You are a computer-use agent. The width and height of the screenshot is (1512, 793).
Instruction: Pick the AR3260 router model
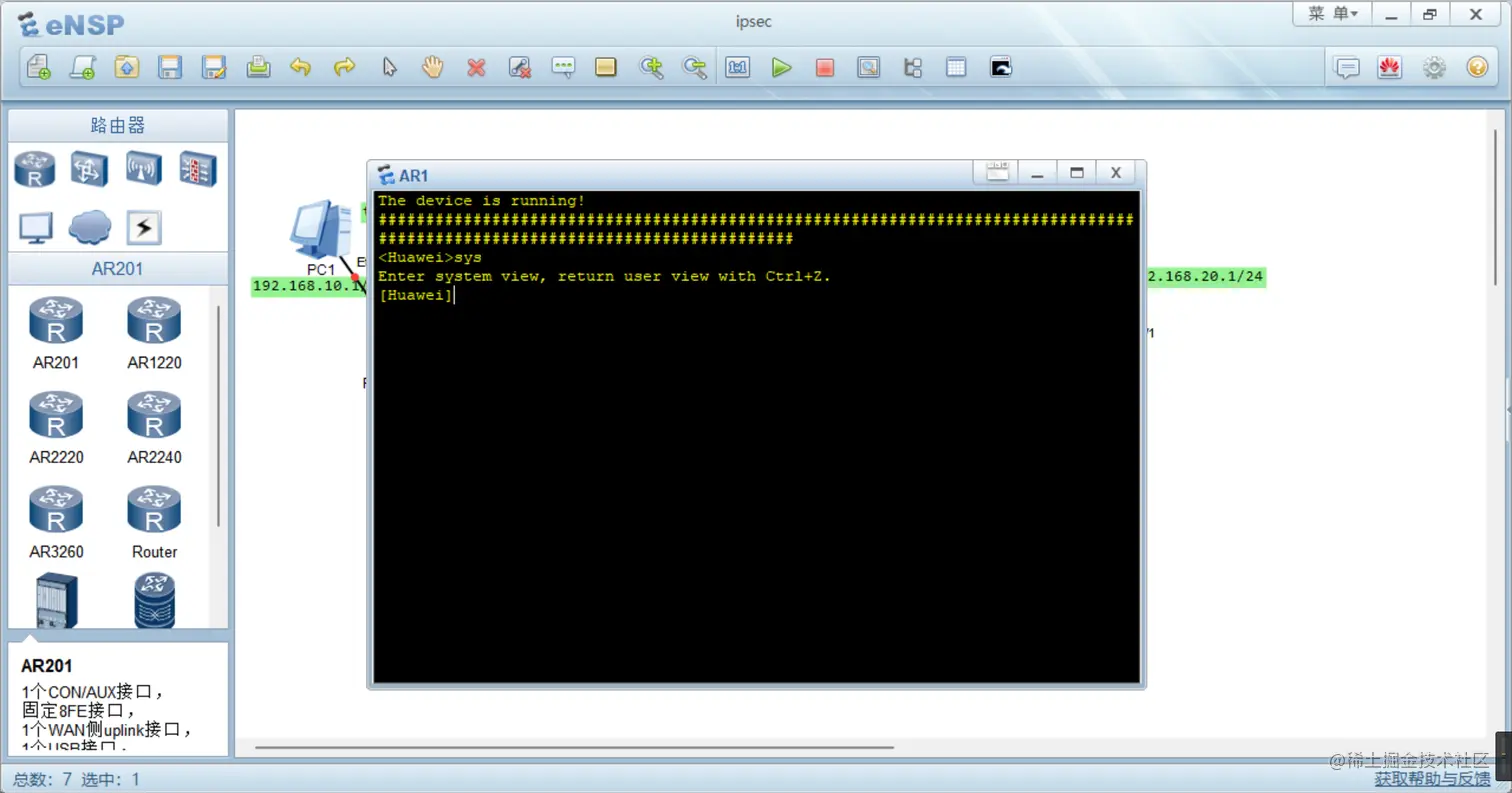pos(56,522)
